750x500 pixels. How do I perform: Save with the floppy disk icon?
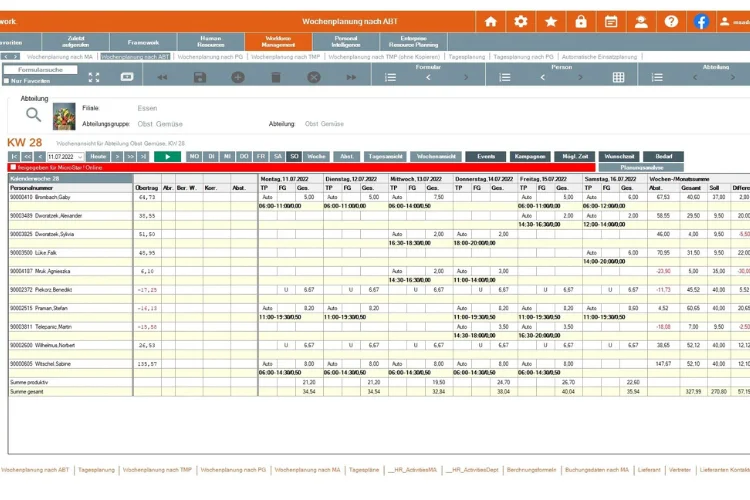point(199,77)
